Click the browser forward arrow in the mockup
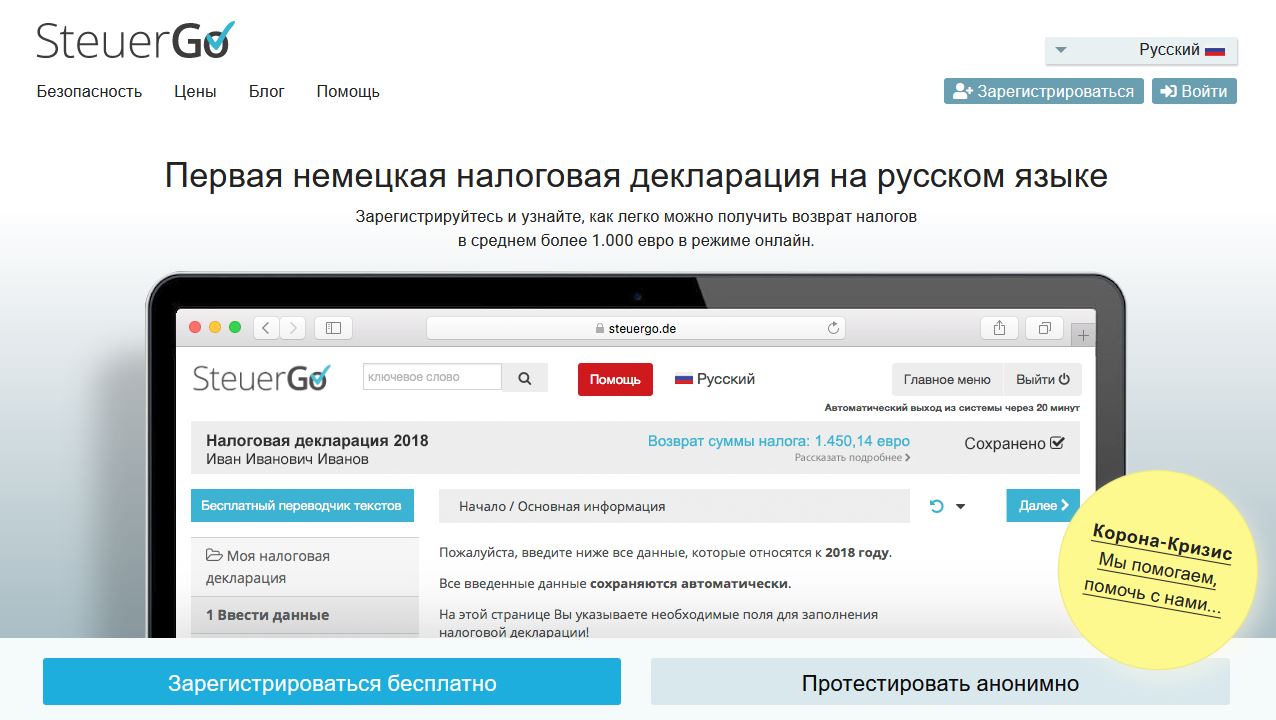Image resolution: width=1276 pixels, height=720 pixels. click(293, 327)
